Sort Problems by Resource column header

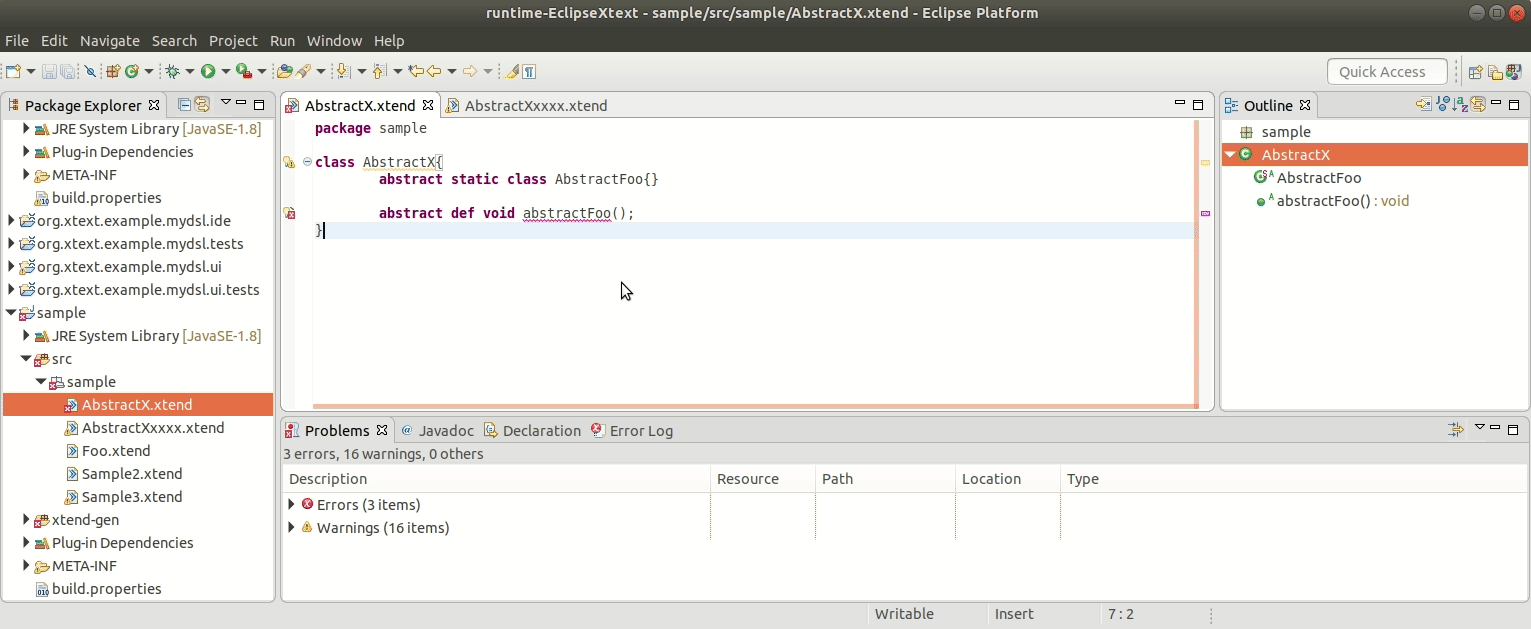[763, 479]
